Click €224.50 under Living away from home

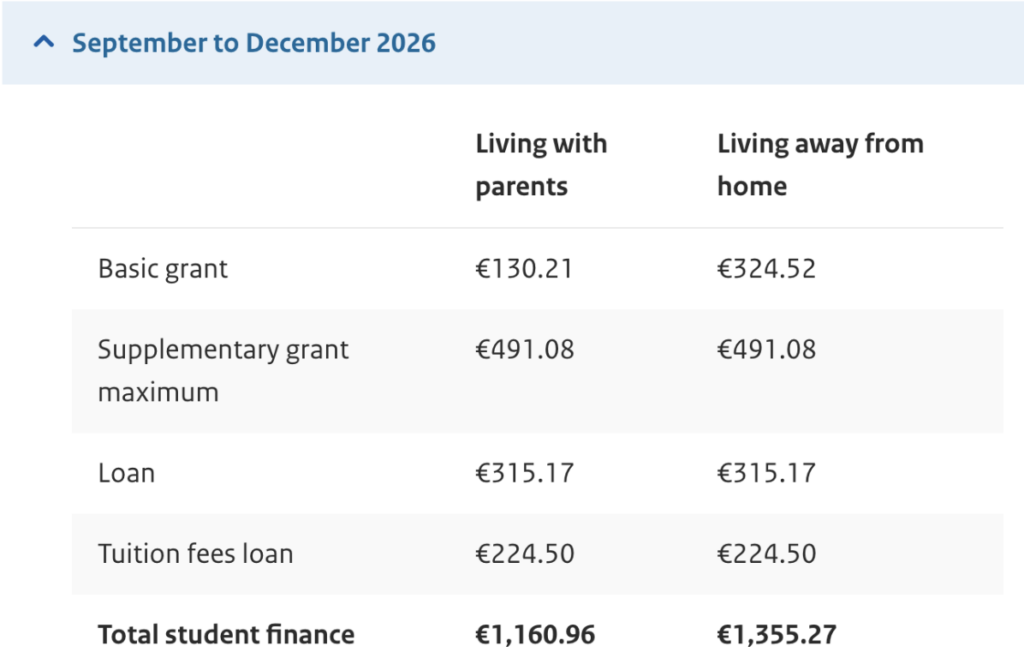point(766,553)
